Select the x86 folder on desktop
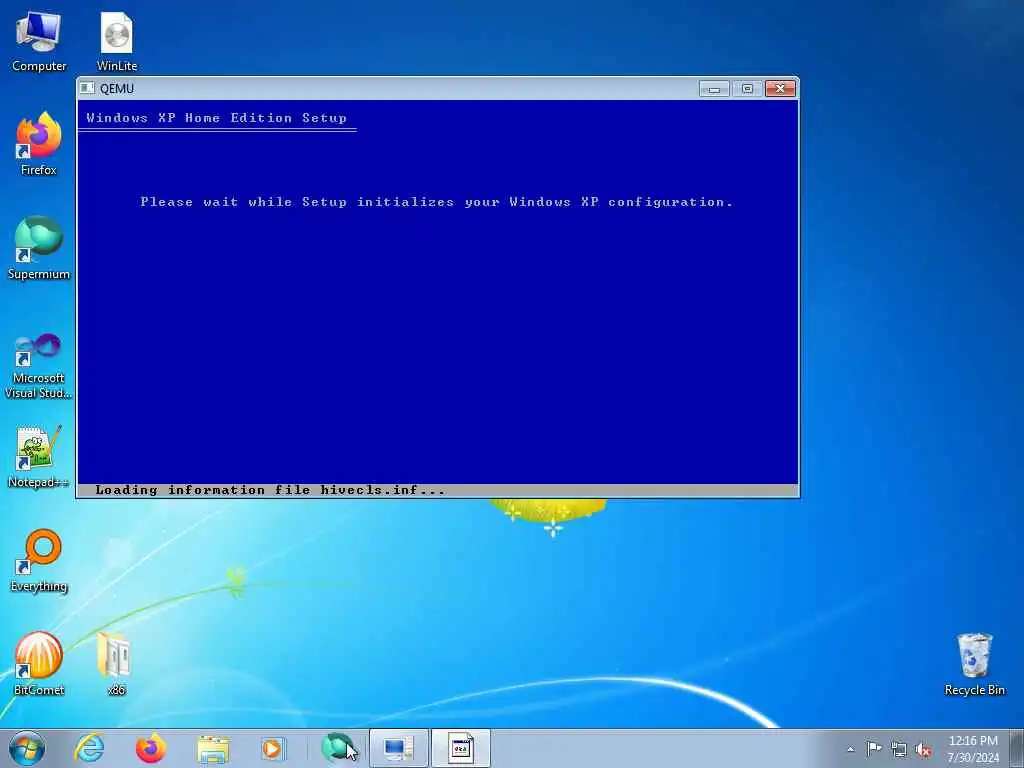 coord(116,664)
